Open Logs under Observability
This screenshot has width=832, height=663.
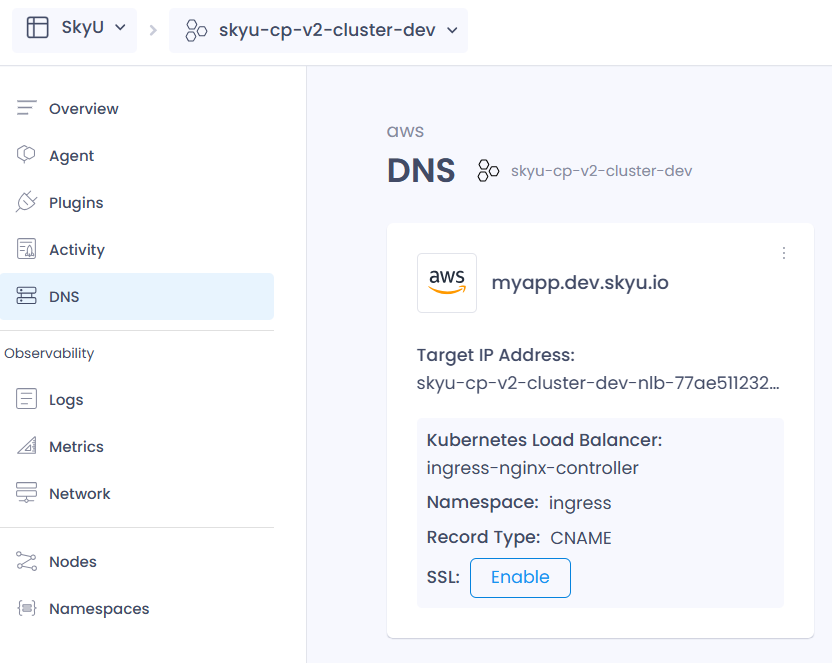coord(137,399)
